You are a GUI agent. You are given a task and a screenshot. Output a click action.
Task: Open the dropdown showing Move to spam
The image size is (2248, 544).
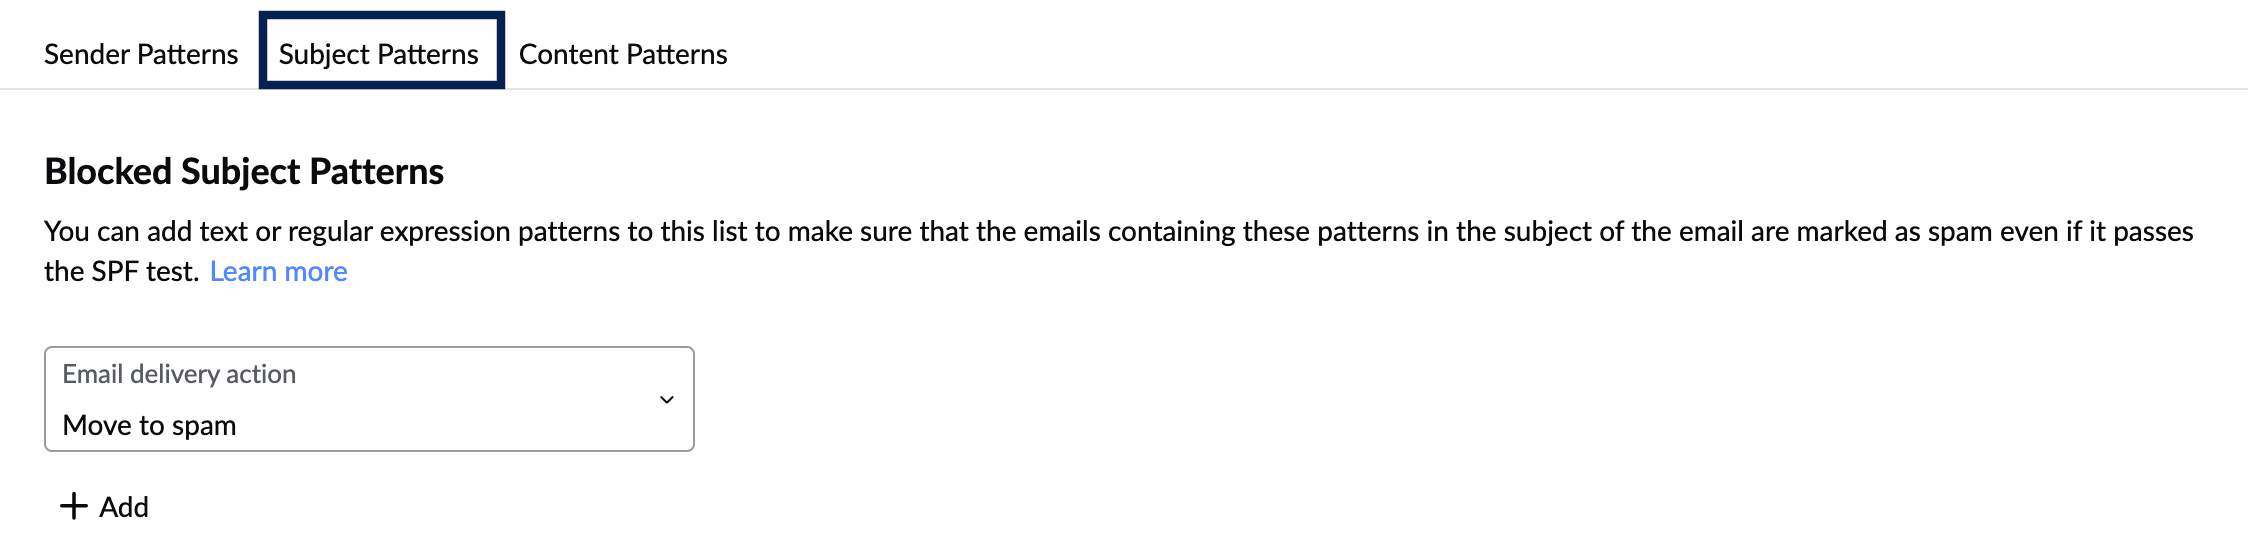[x=369, y=399]
